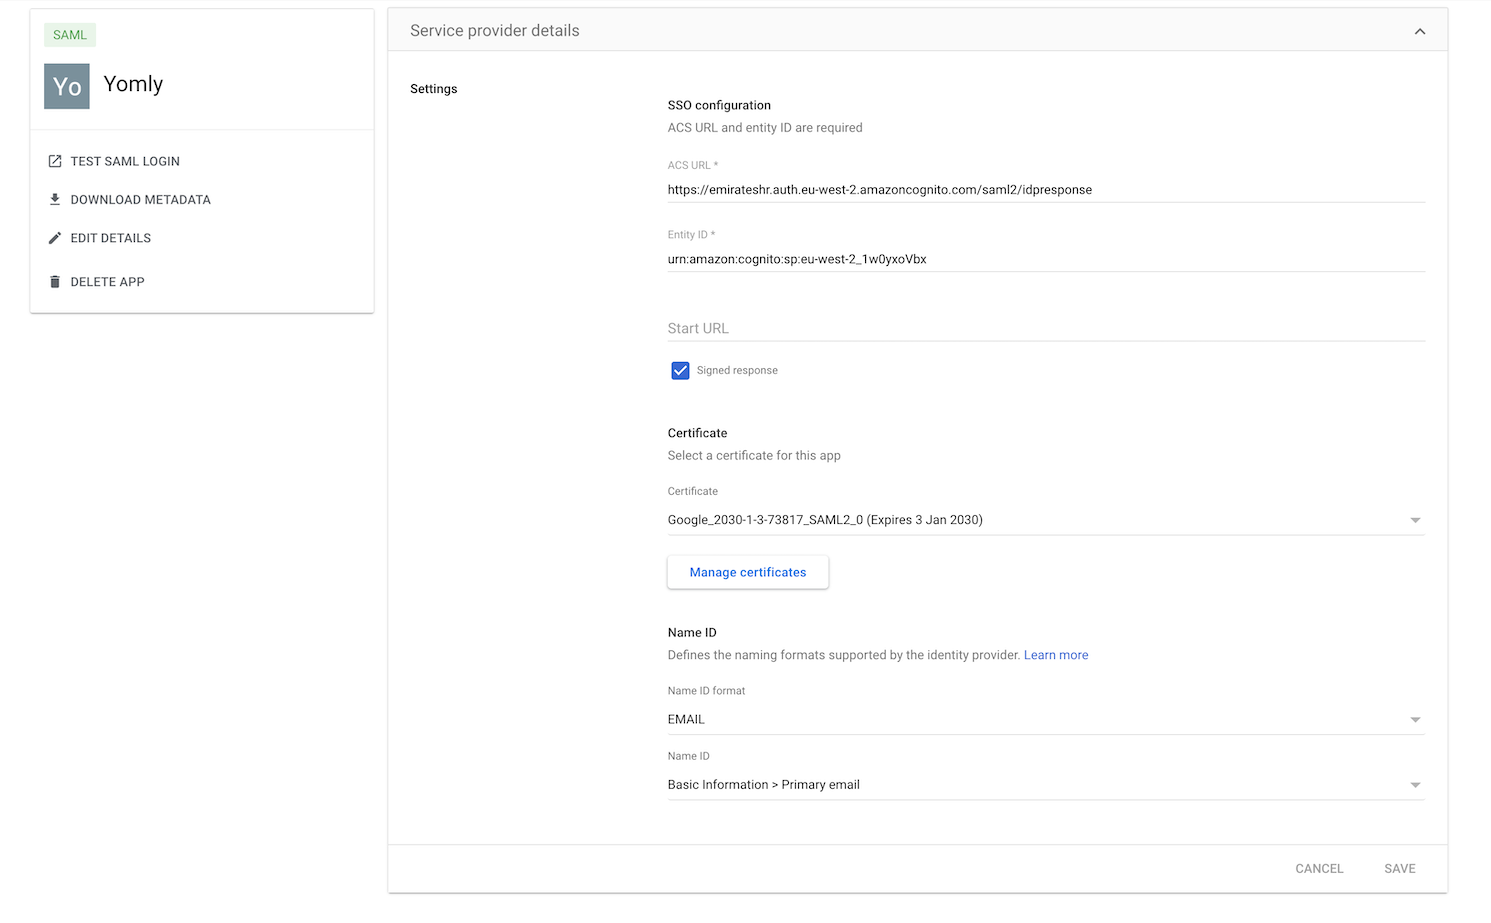Choose DELETE APP option
Screen dimensions: 1491x923
click(x=107, y=282)
